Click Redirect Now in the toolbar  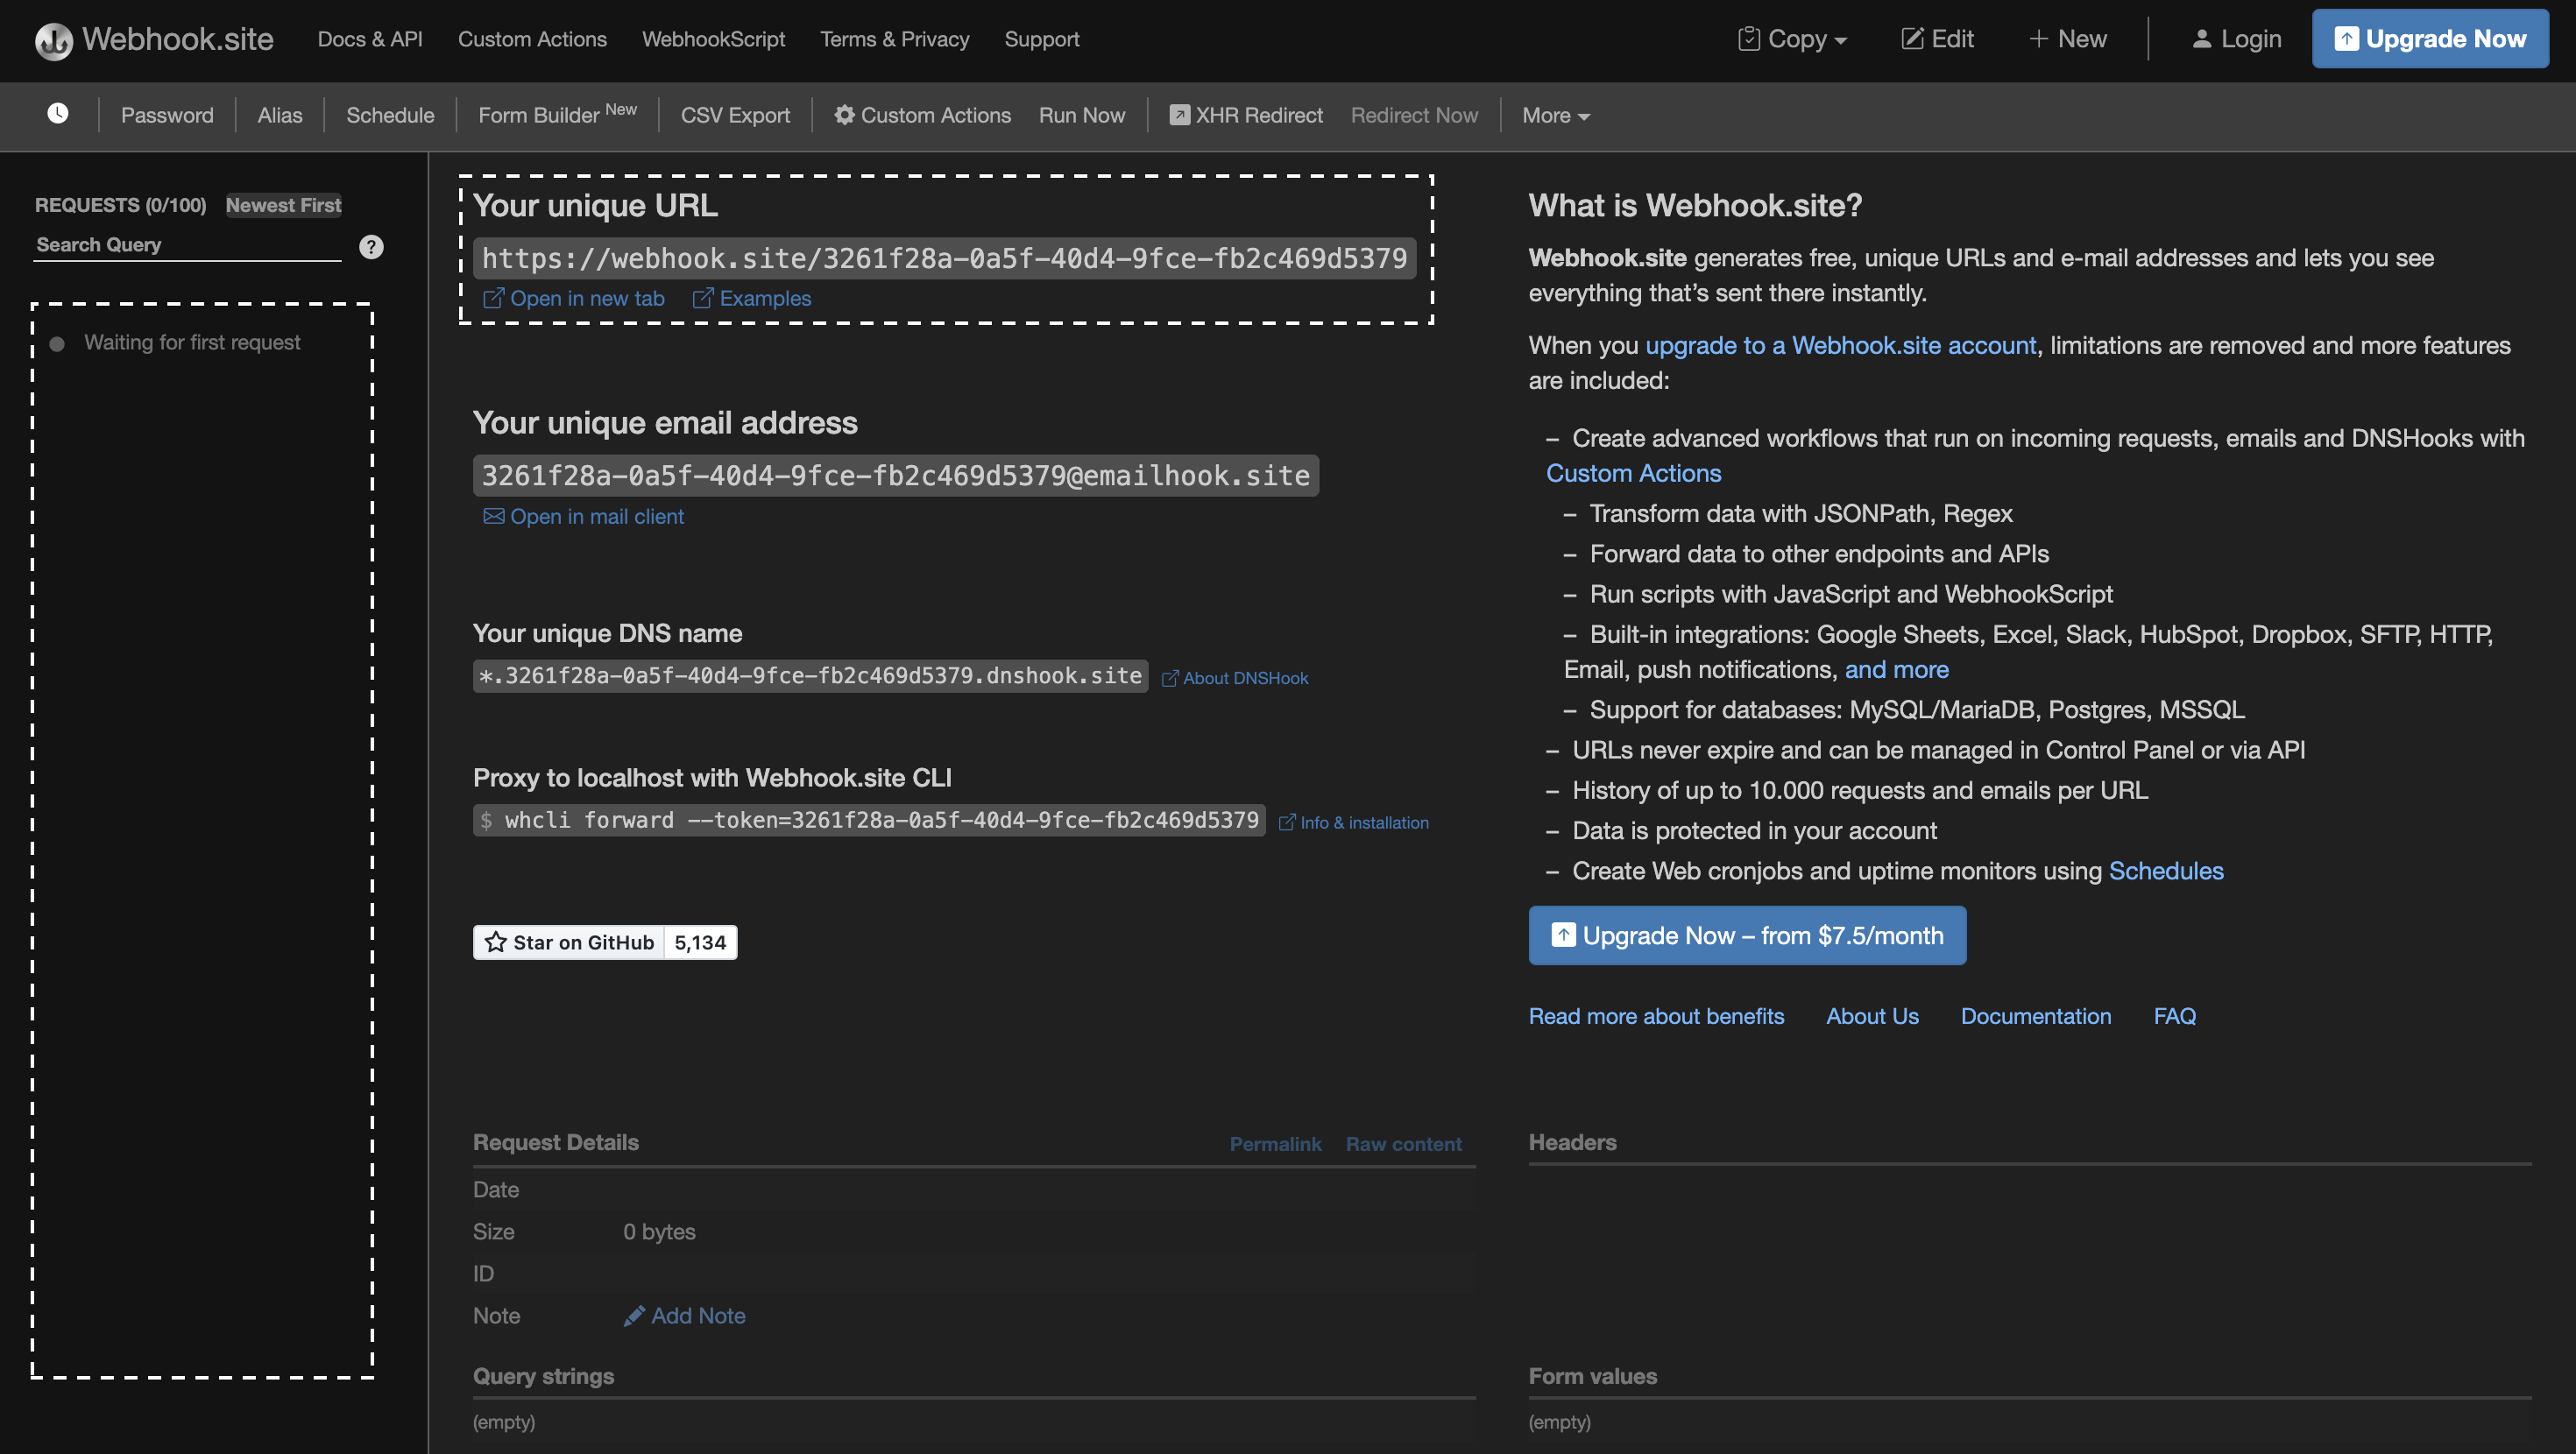tap(1414, 115)
